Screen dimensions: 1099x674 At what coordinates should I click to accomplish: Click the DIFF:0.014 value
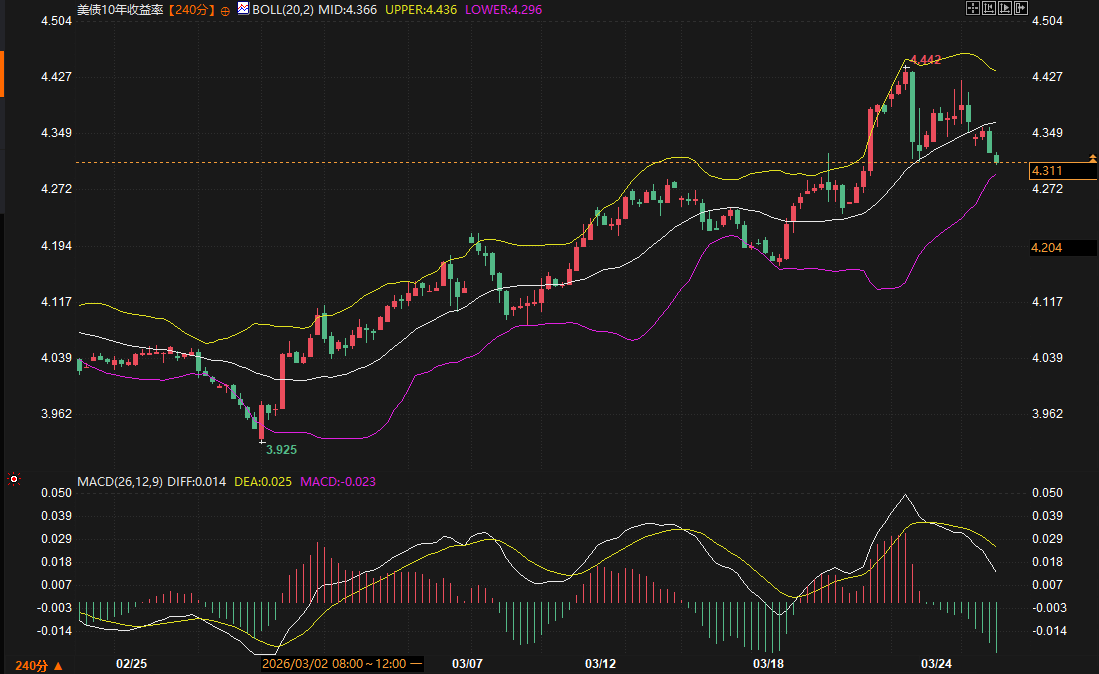(196, 481)
